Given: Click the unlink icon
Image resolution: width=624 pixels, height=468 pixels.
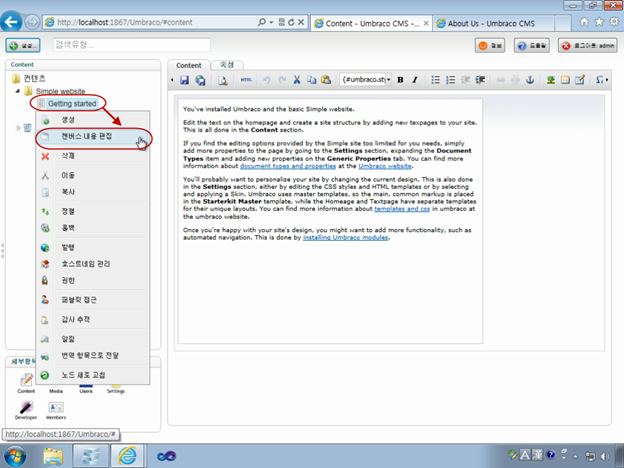Looking at the screenshot, I should click(515, 80).
